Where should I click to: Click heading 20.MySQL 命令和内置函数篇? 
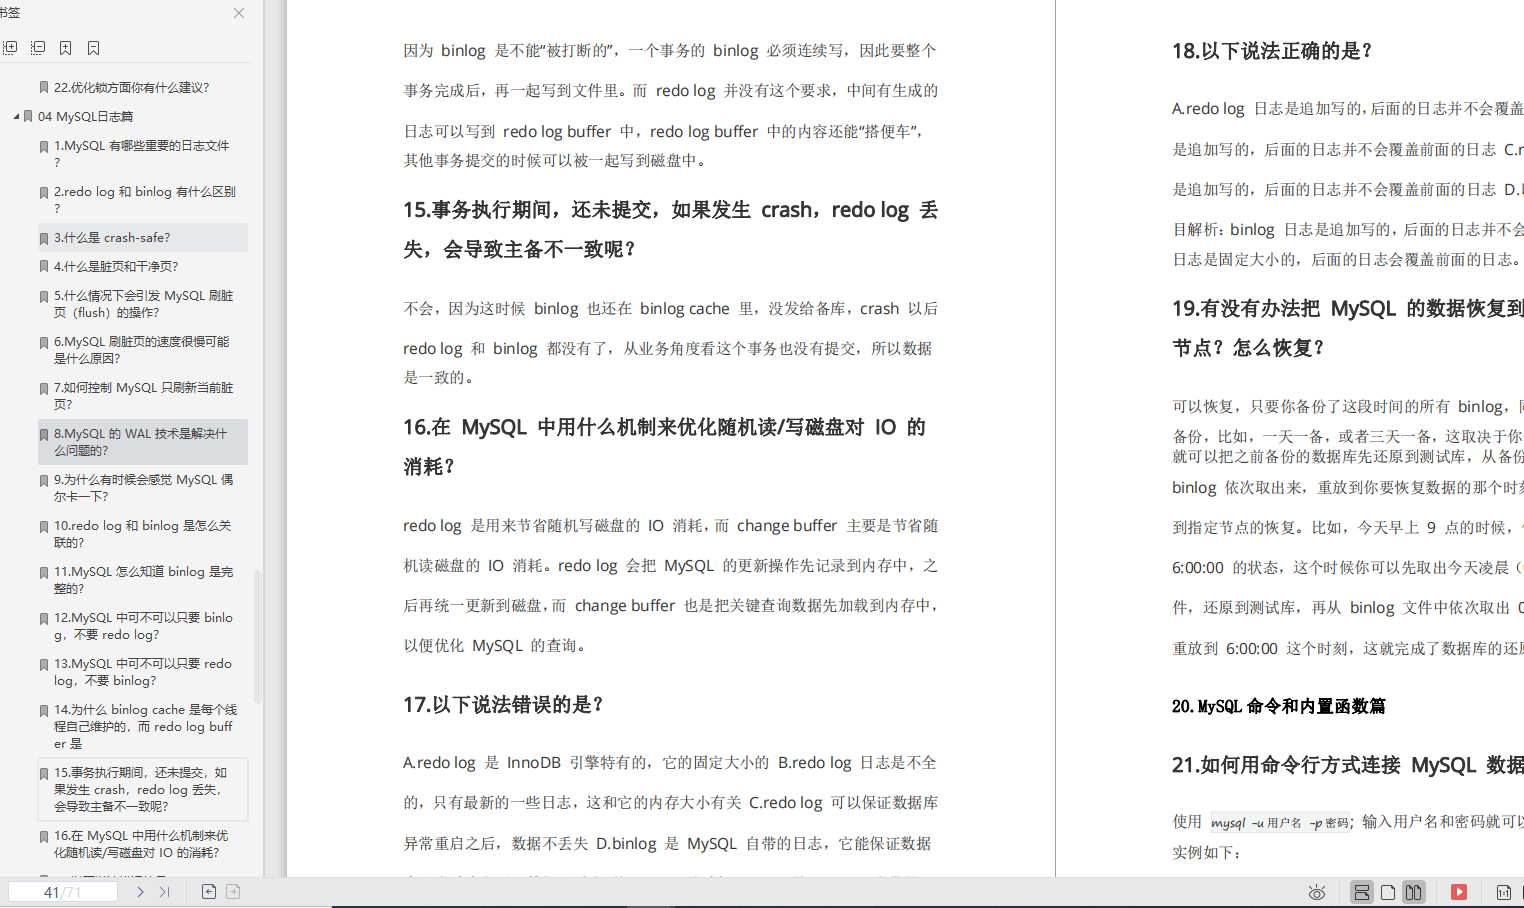coord(1279,706)
